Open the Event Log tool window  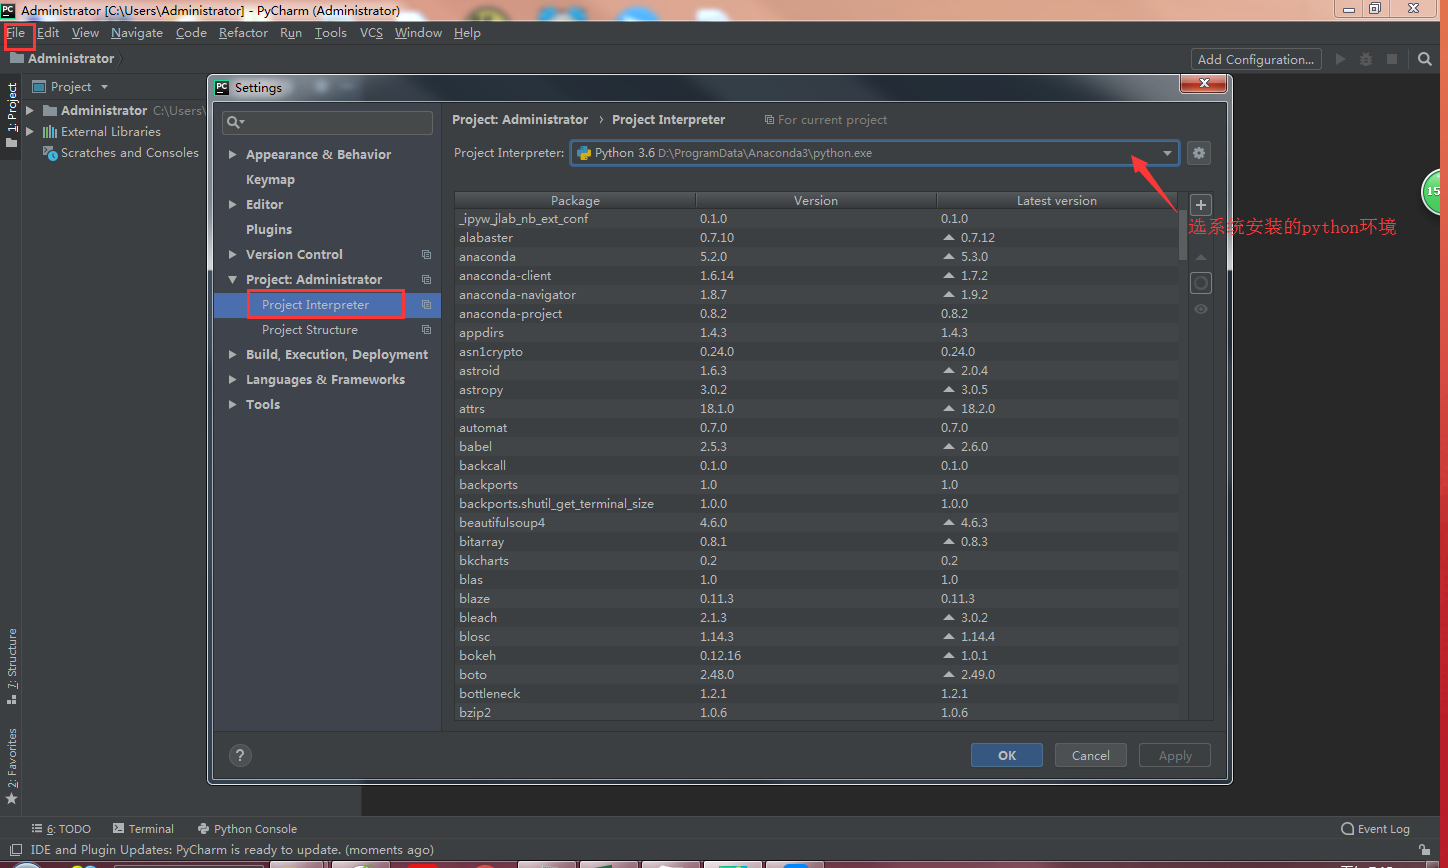pos(1376,828)
